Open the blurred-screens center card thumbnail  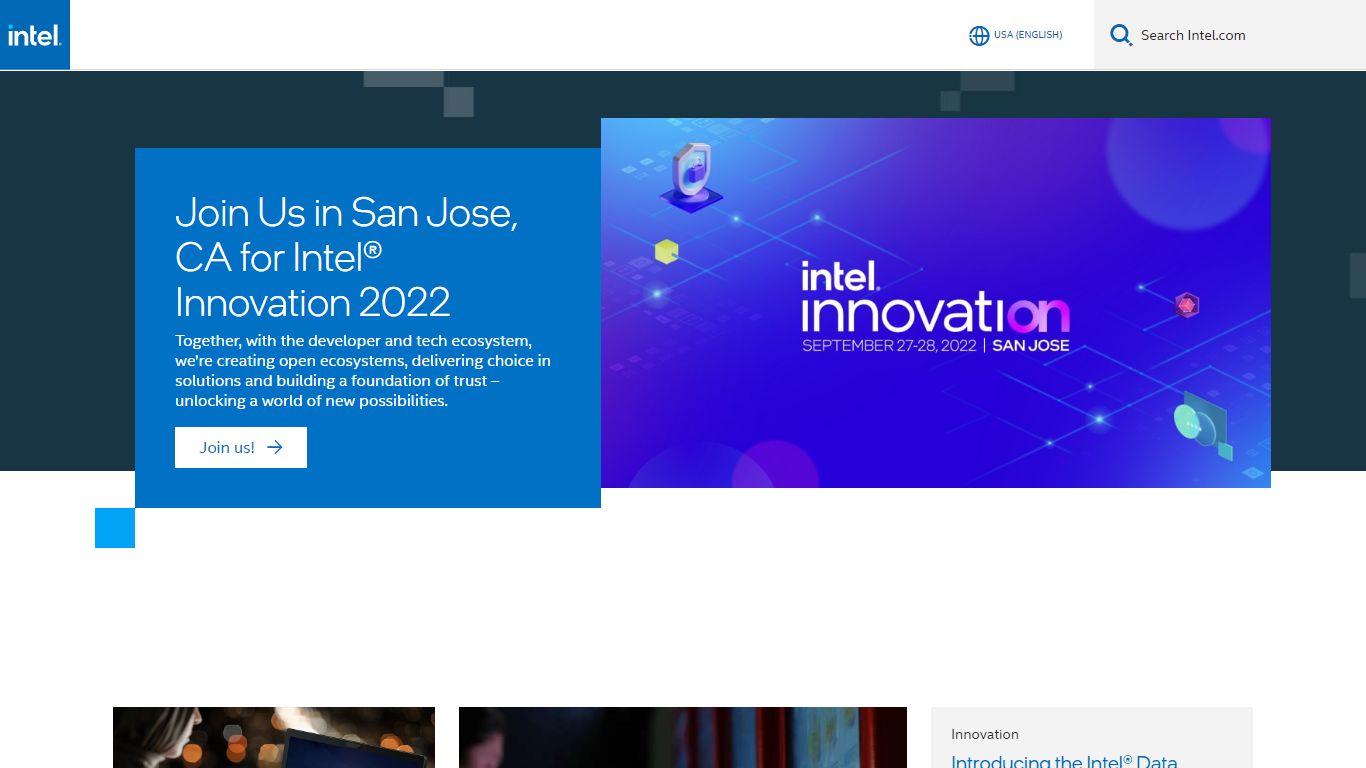(683, 737)
